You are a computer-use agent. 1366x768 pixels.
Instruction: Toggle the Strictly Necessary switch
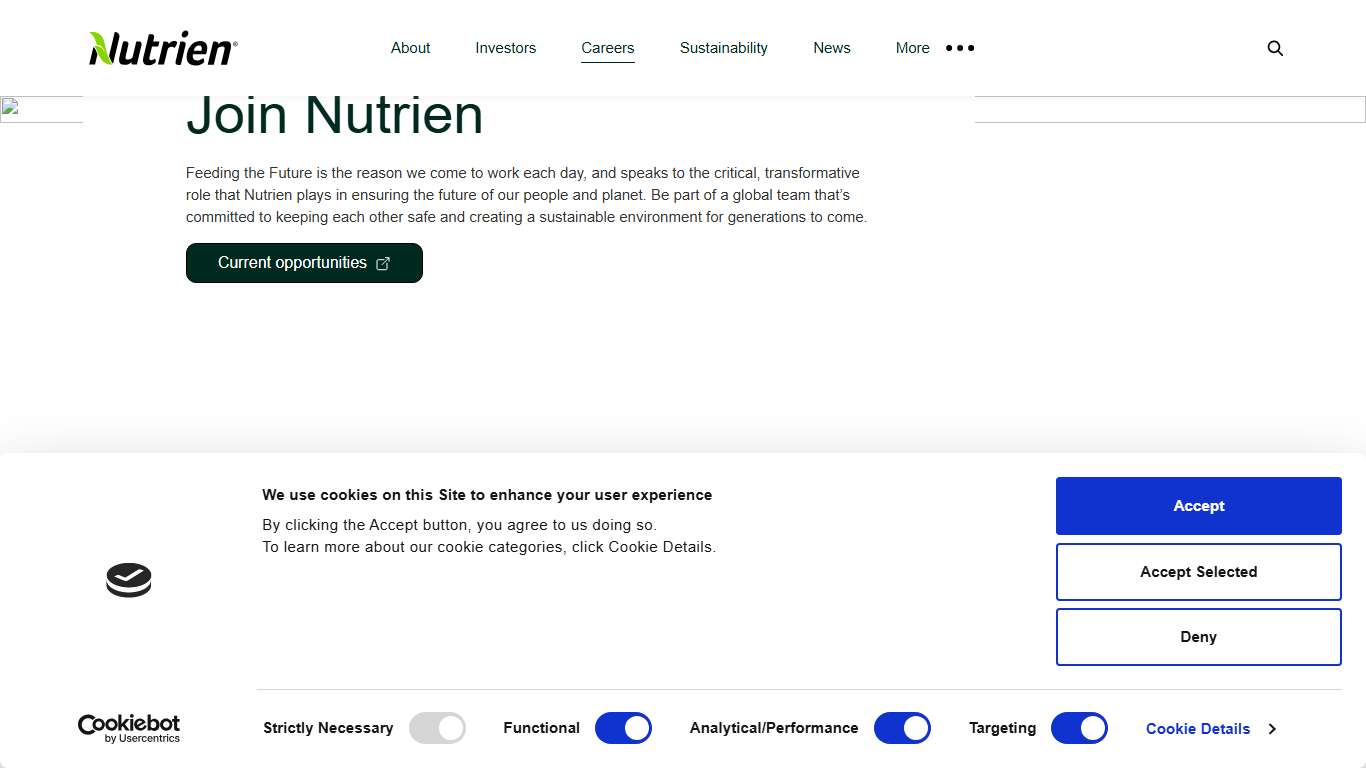click(437, 728)
